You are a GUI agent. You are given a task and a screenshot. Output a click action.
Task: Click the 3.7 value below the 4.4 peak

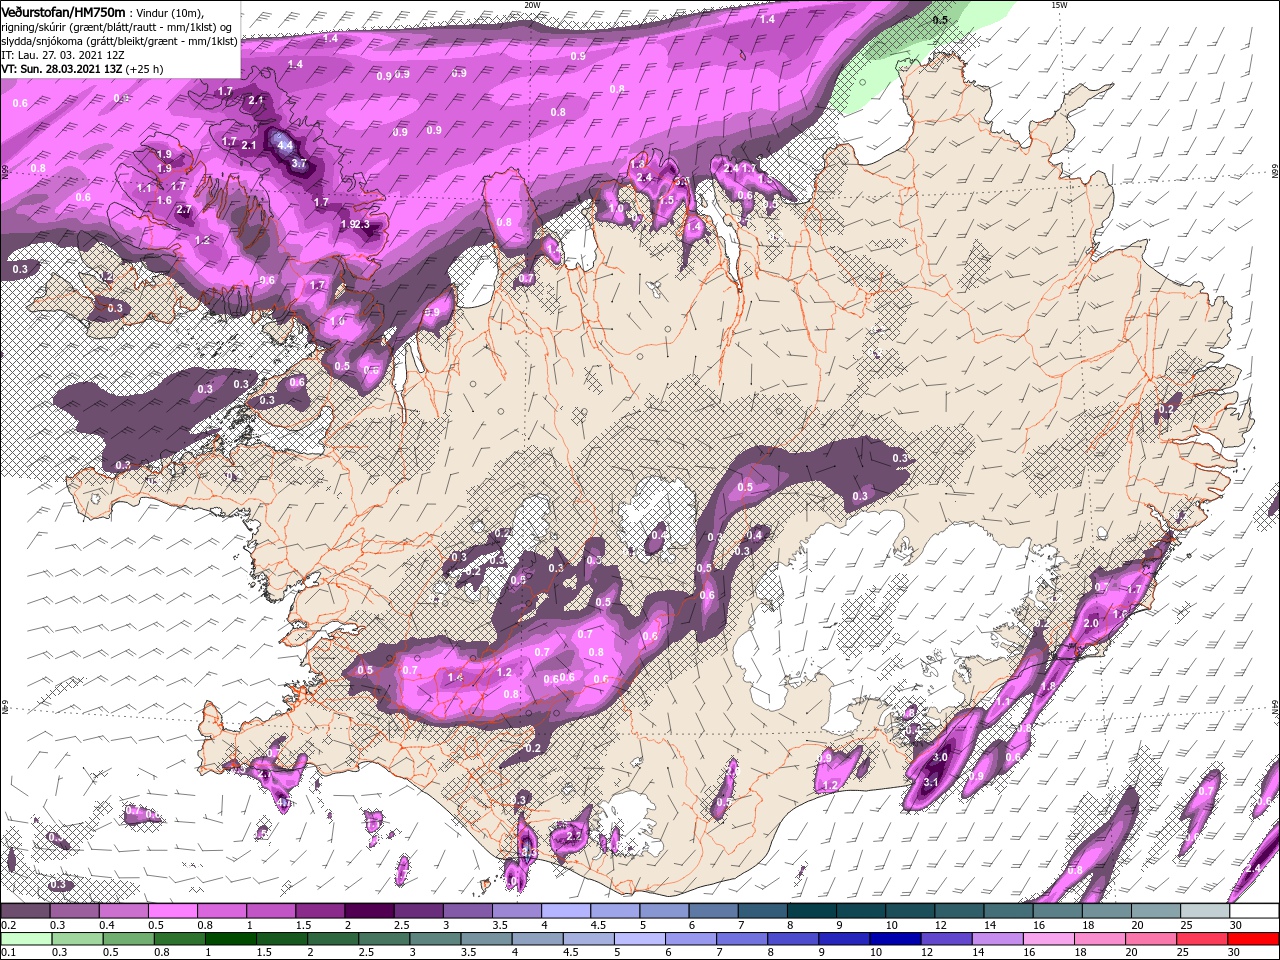pos(298,162)
